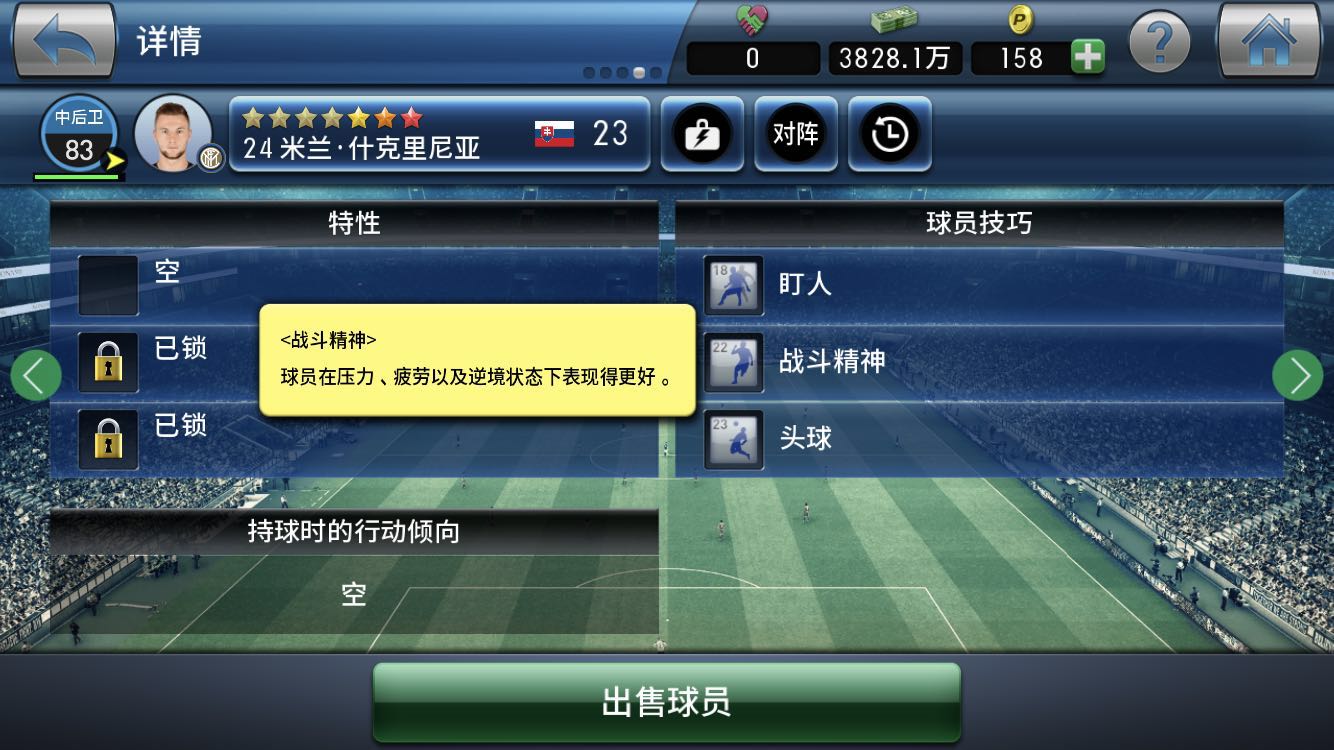Viewport: 1334px width, 750px height.
Task: Open the history clock icon
Action: coord(889,134)
